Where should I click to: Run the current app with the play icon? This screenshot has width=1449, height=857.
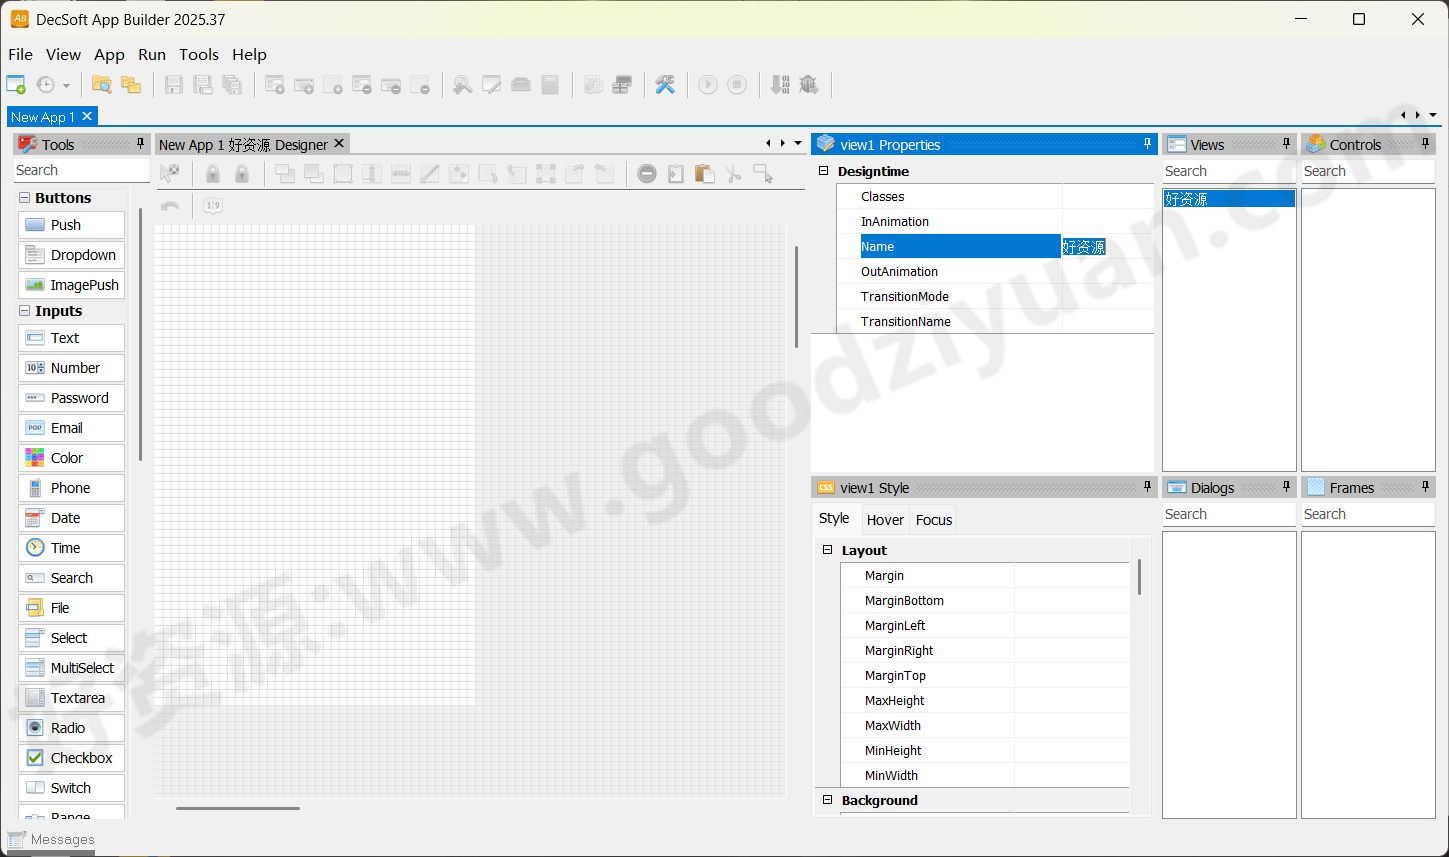(x=708, y=84)
